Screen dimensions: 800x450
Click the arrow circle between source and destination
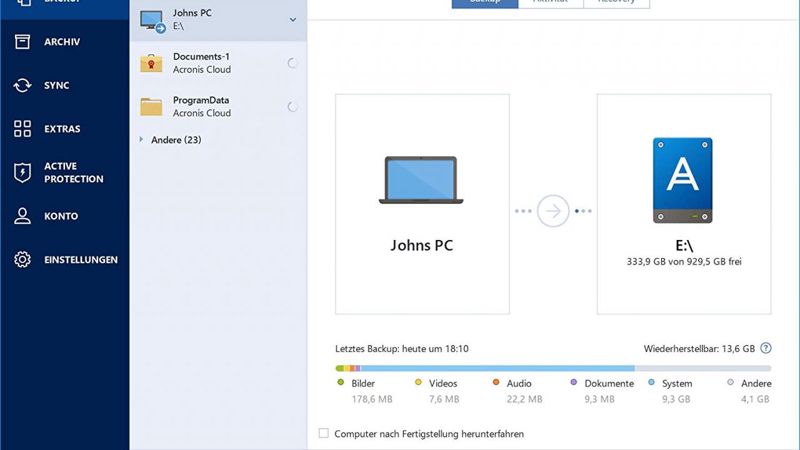pos(553,211)
